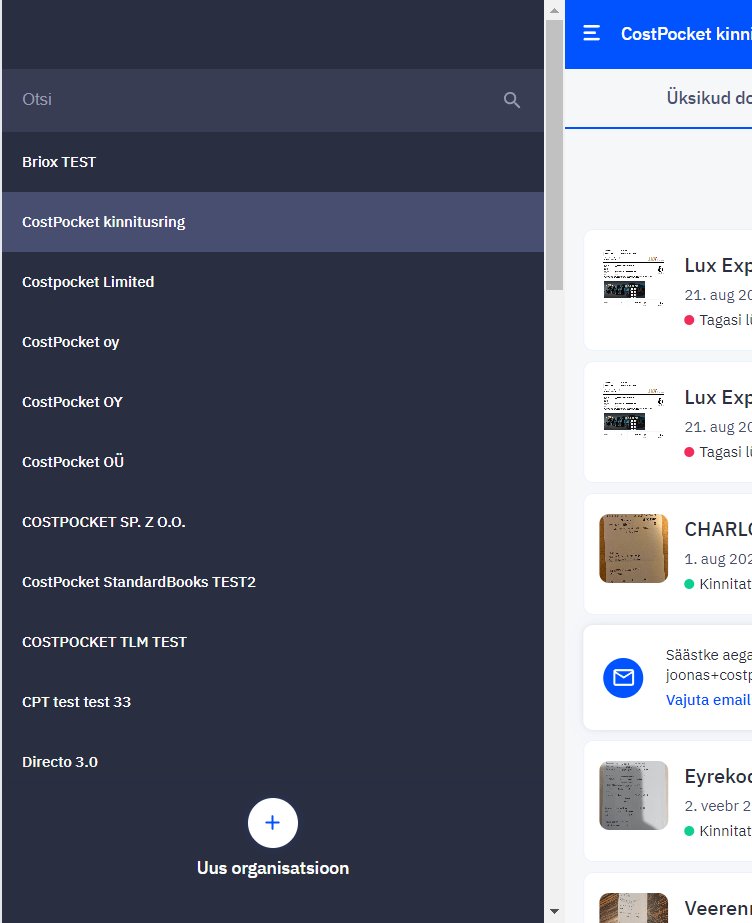Click the blue plus new organisation button
The height and width of the screenshot is (923, 752).
point(272,822)
